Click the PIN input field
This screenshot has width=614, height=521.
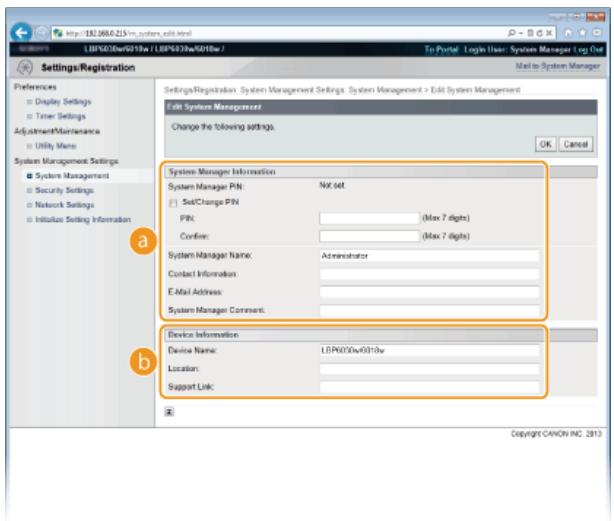click(369, 218)
